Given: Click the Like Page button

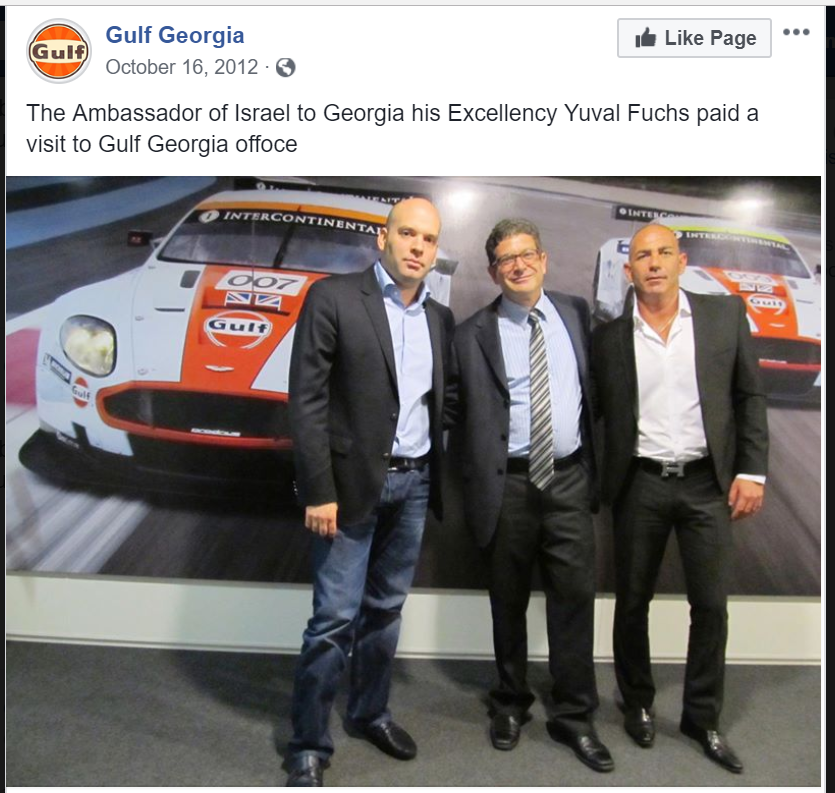Looking at the screenshot, I should [694, 38].
